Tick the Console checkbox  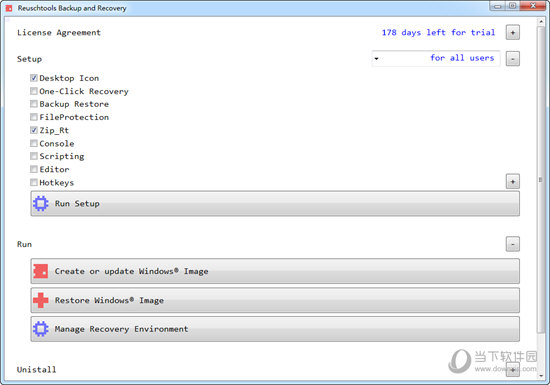(x=34, y=143)
